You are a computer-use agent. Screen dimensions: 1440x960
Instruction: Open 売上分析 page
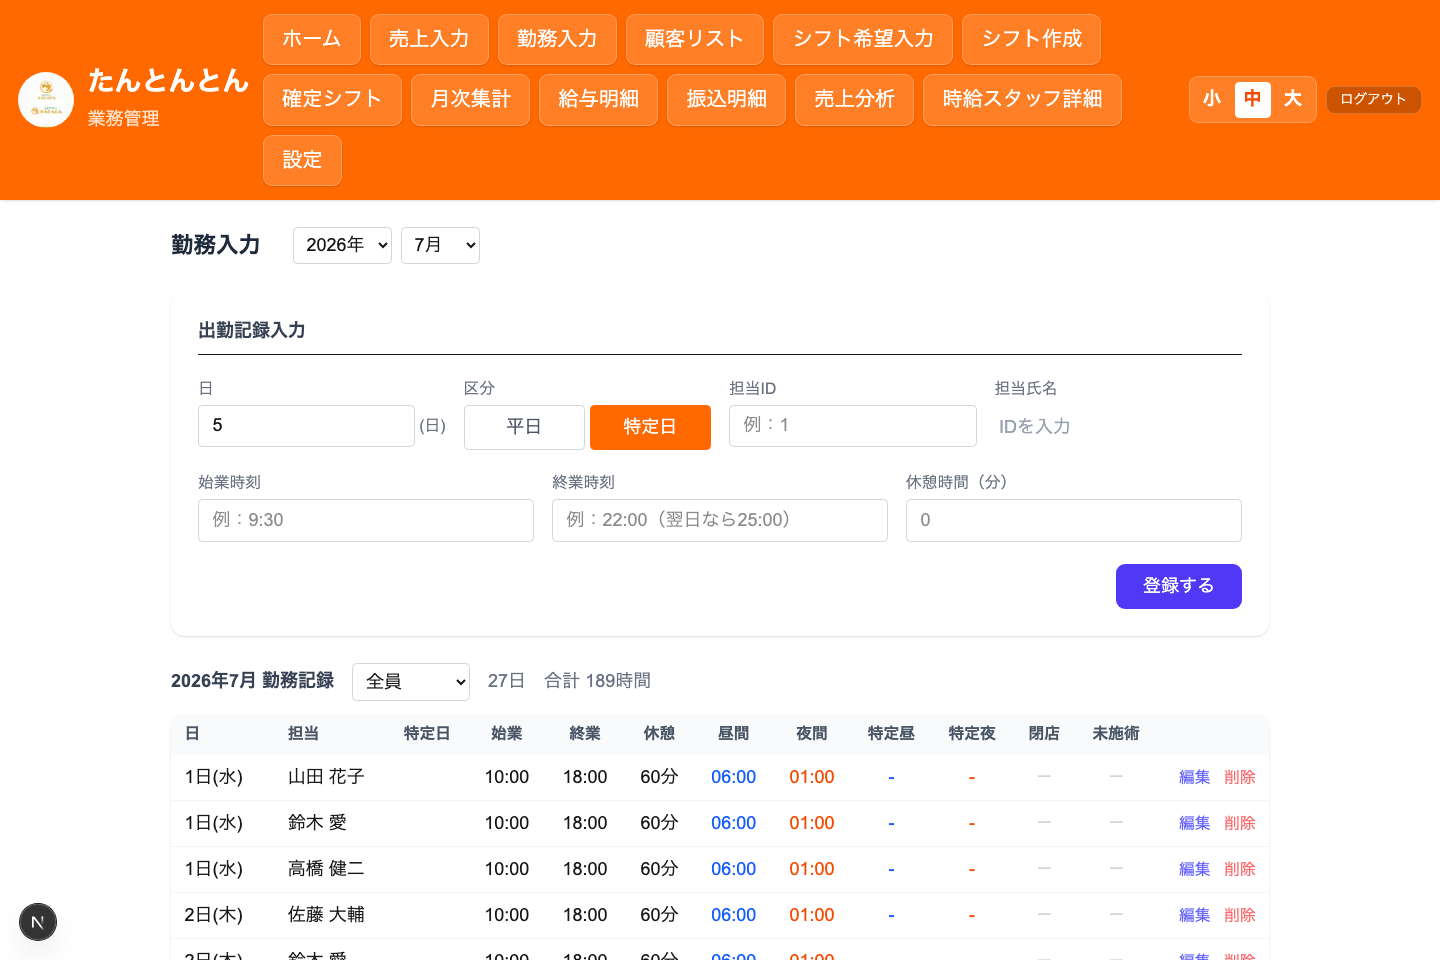pyautogui.click(x=854, y=100)
